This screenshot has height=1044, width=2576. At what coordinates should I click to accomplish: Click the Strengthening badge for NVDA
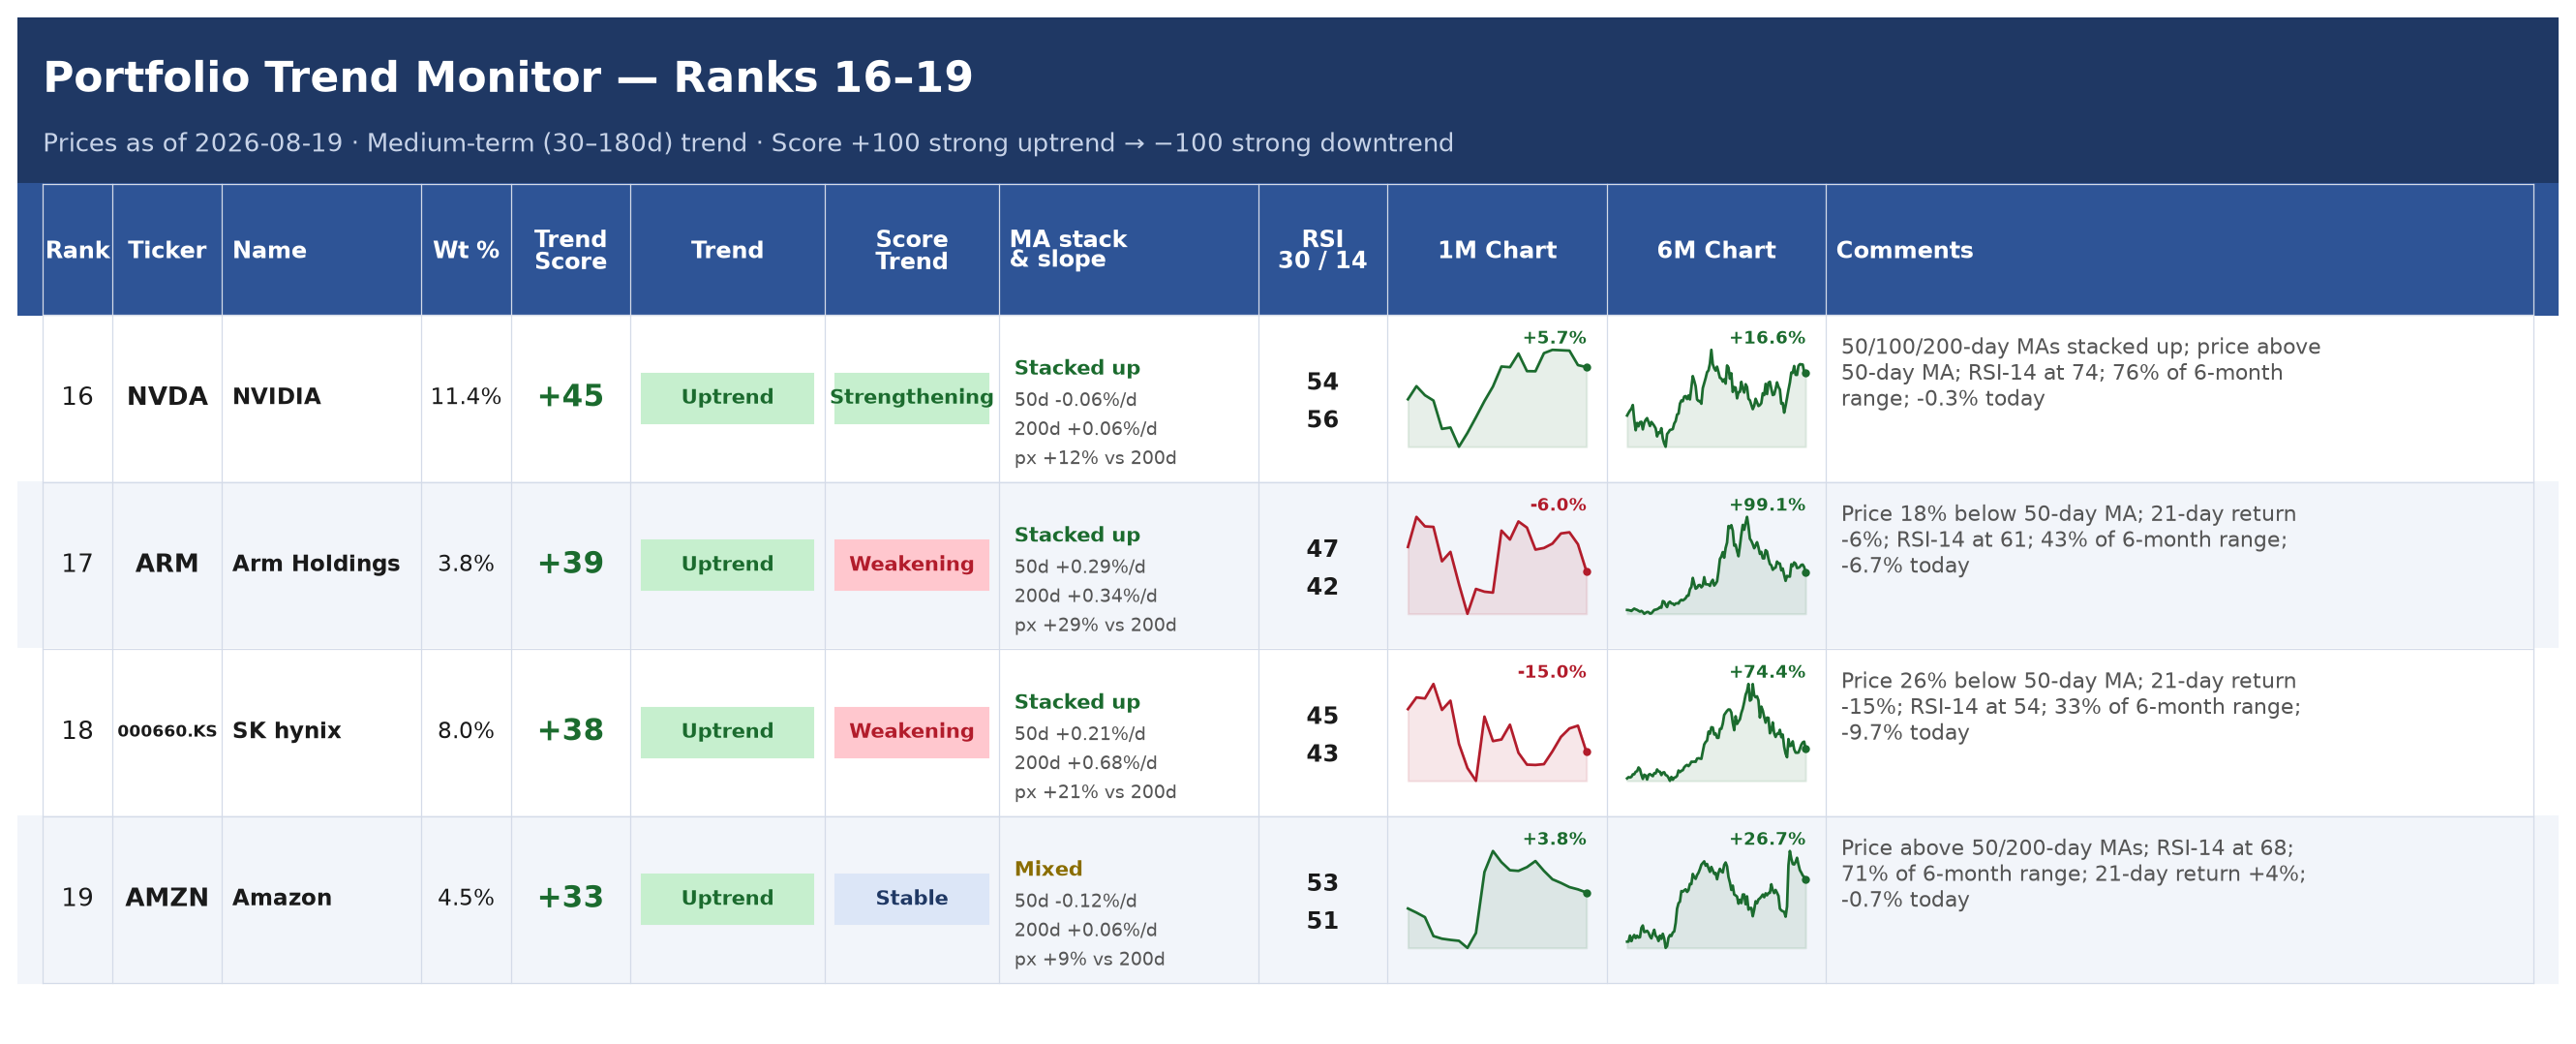tap(912, 398)
